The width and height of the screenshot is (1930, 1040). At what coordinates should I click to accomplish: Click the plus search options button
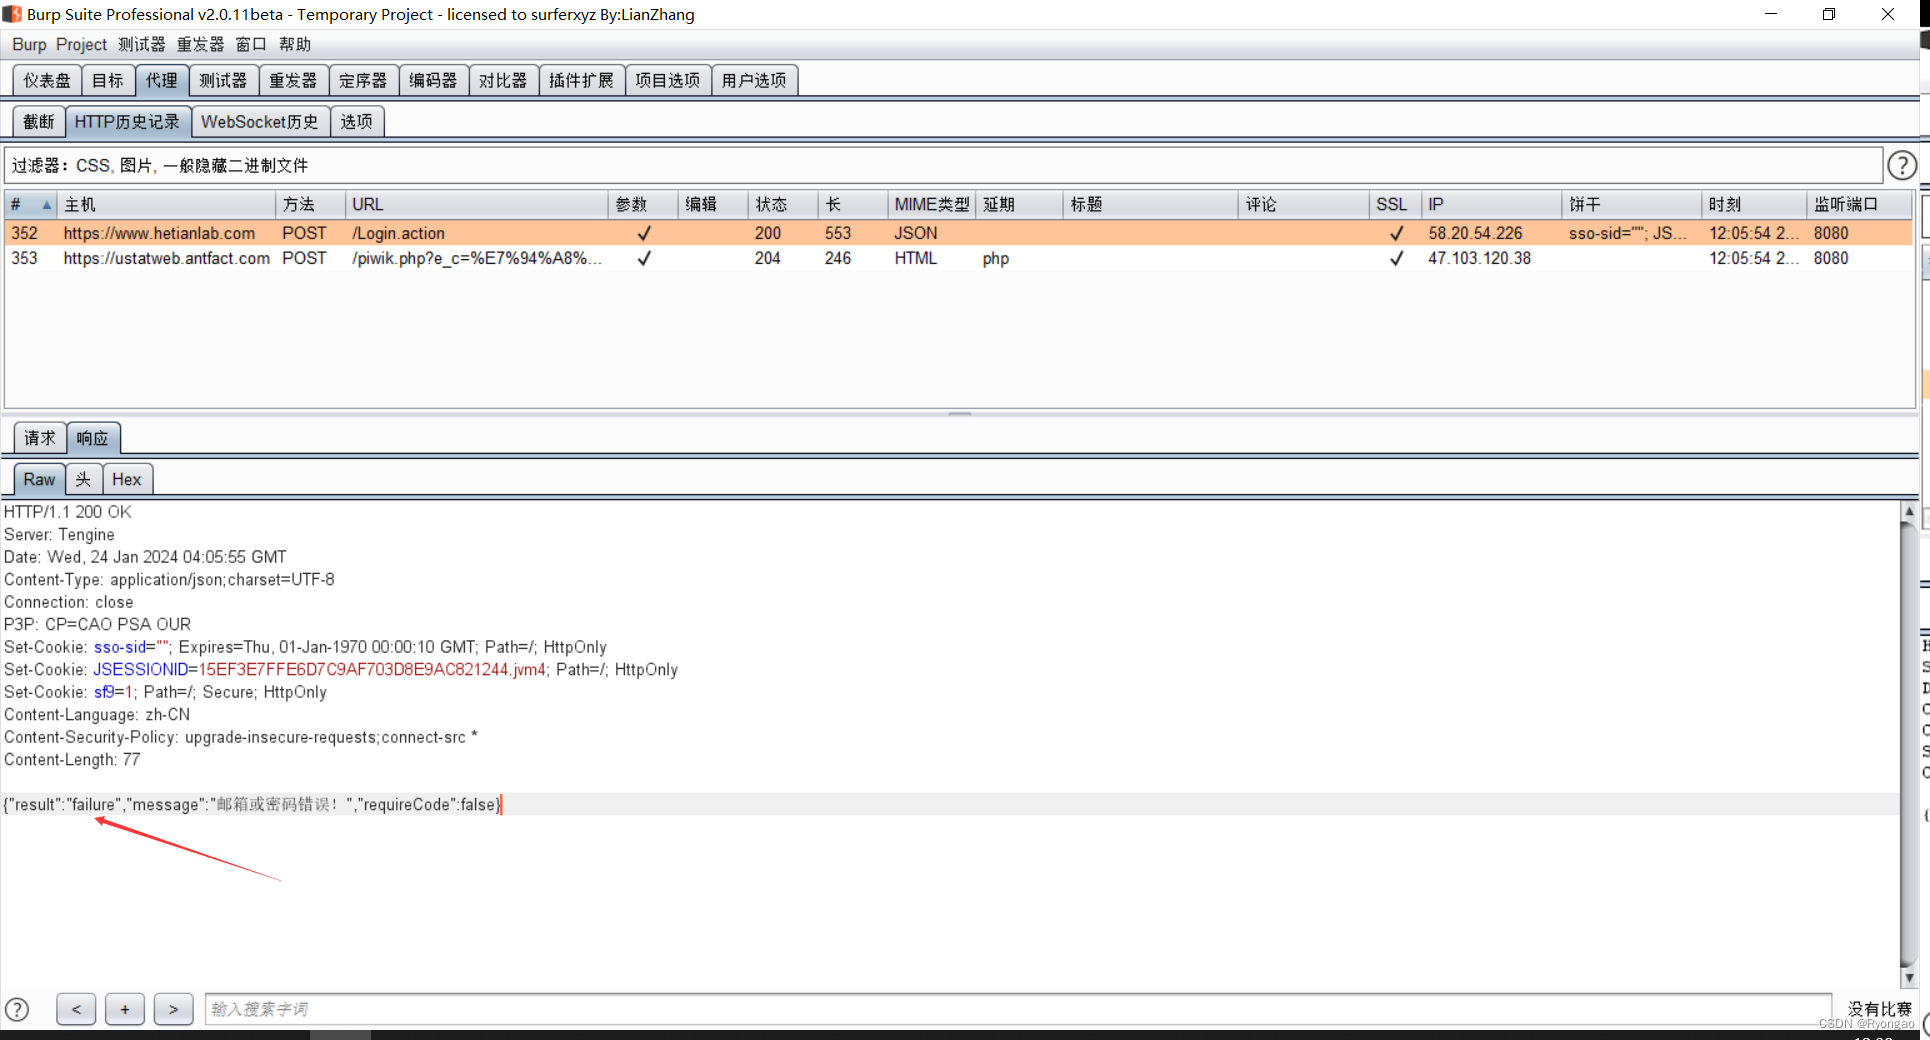coord(125,1009)
